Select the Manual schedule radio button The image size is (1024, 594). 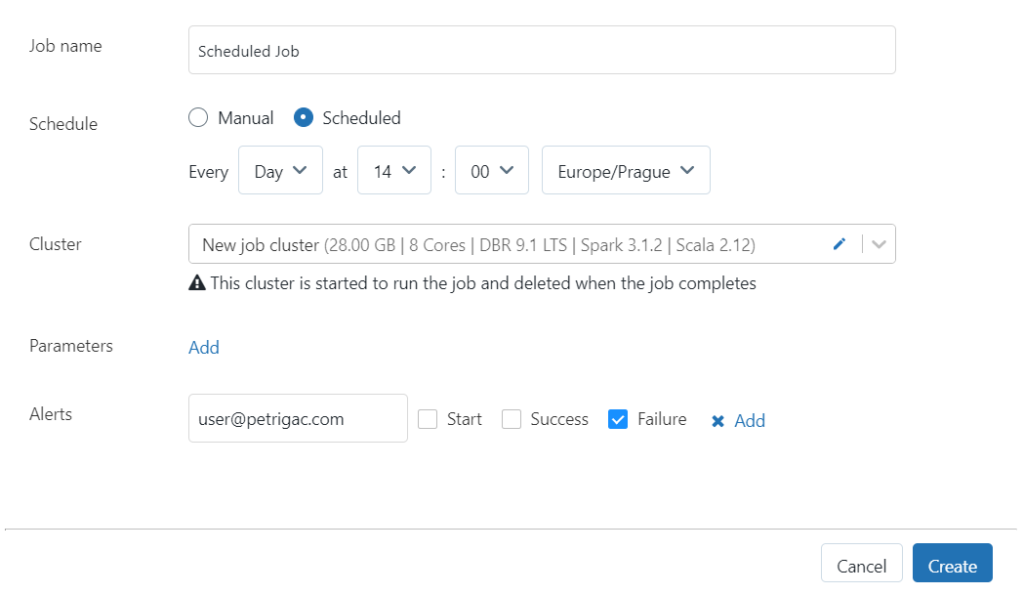click(198, 118)
